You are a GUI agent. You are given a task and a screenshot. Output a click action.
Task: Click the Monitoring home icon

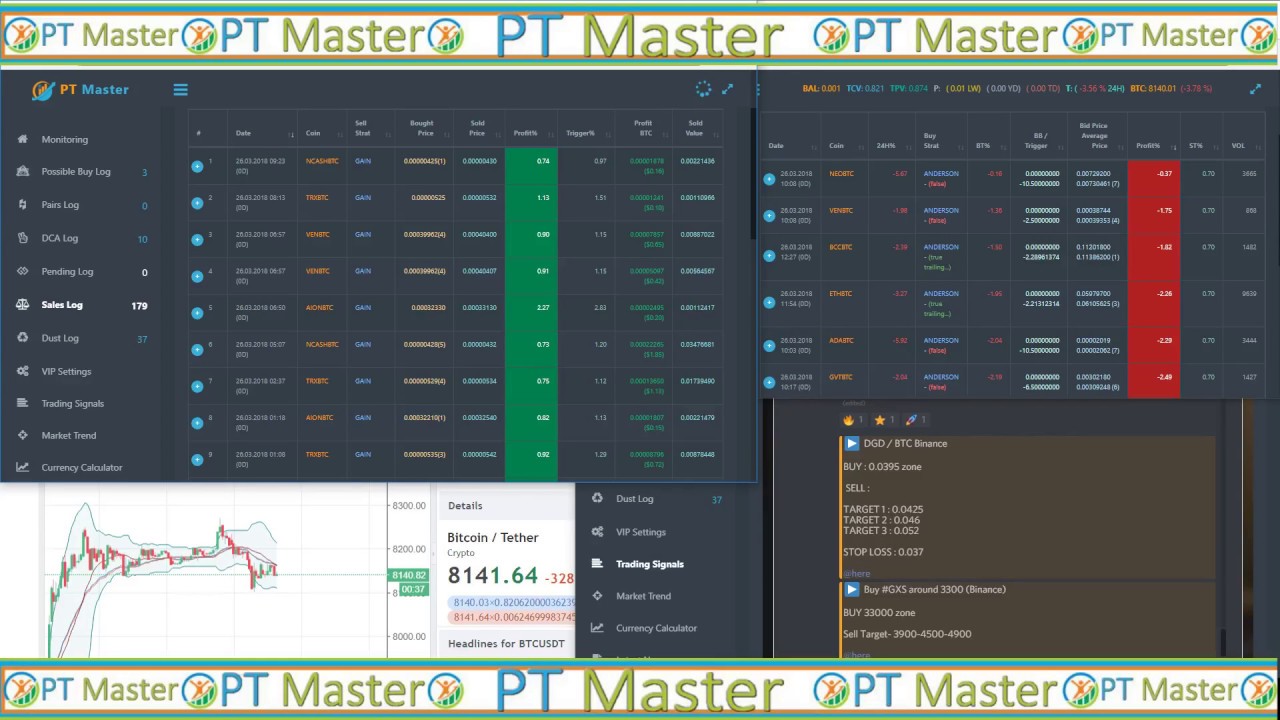(x=22, y=139)
